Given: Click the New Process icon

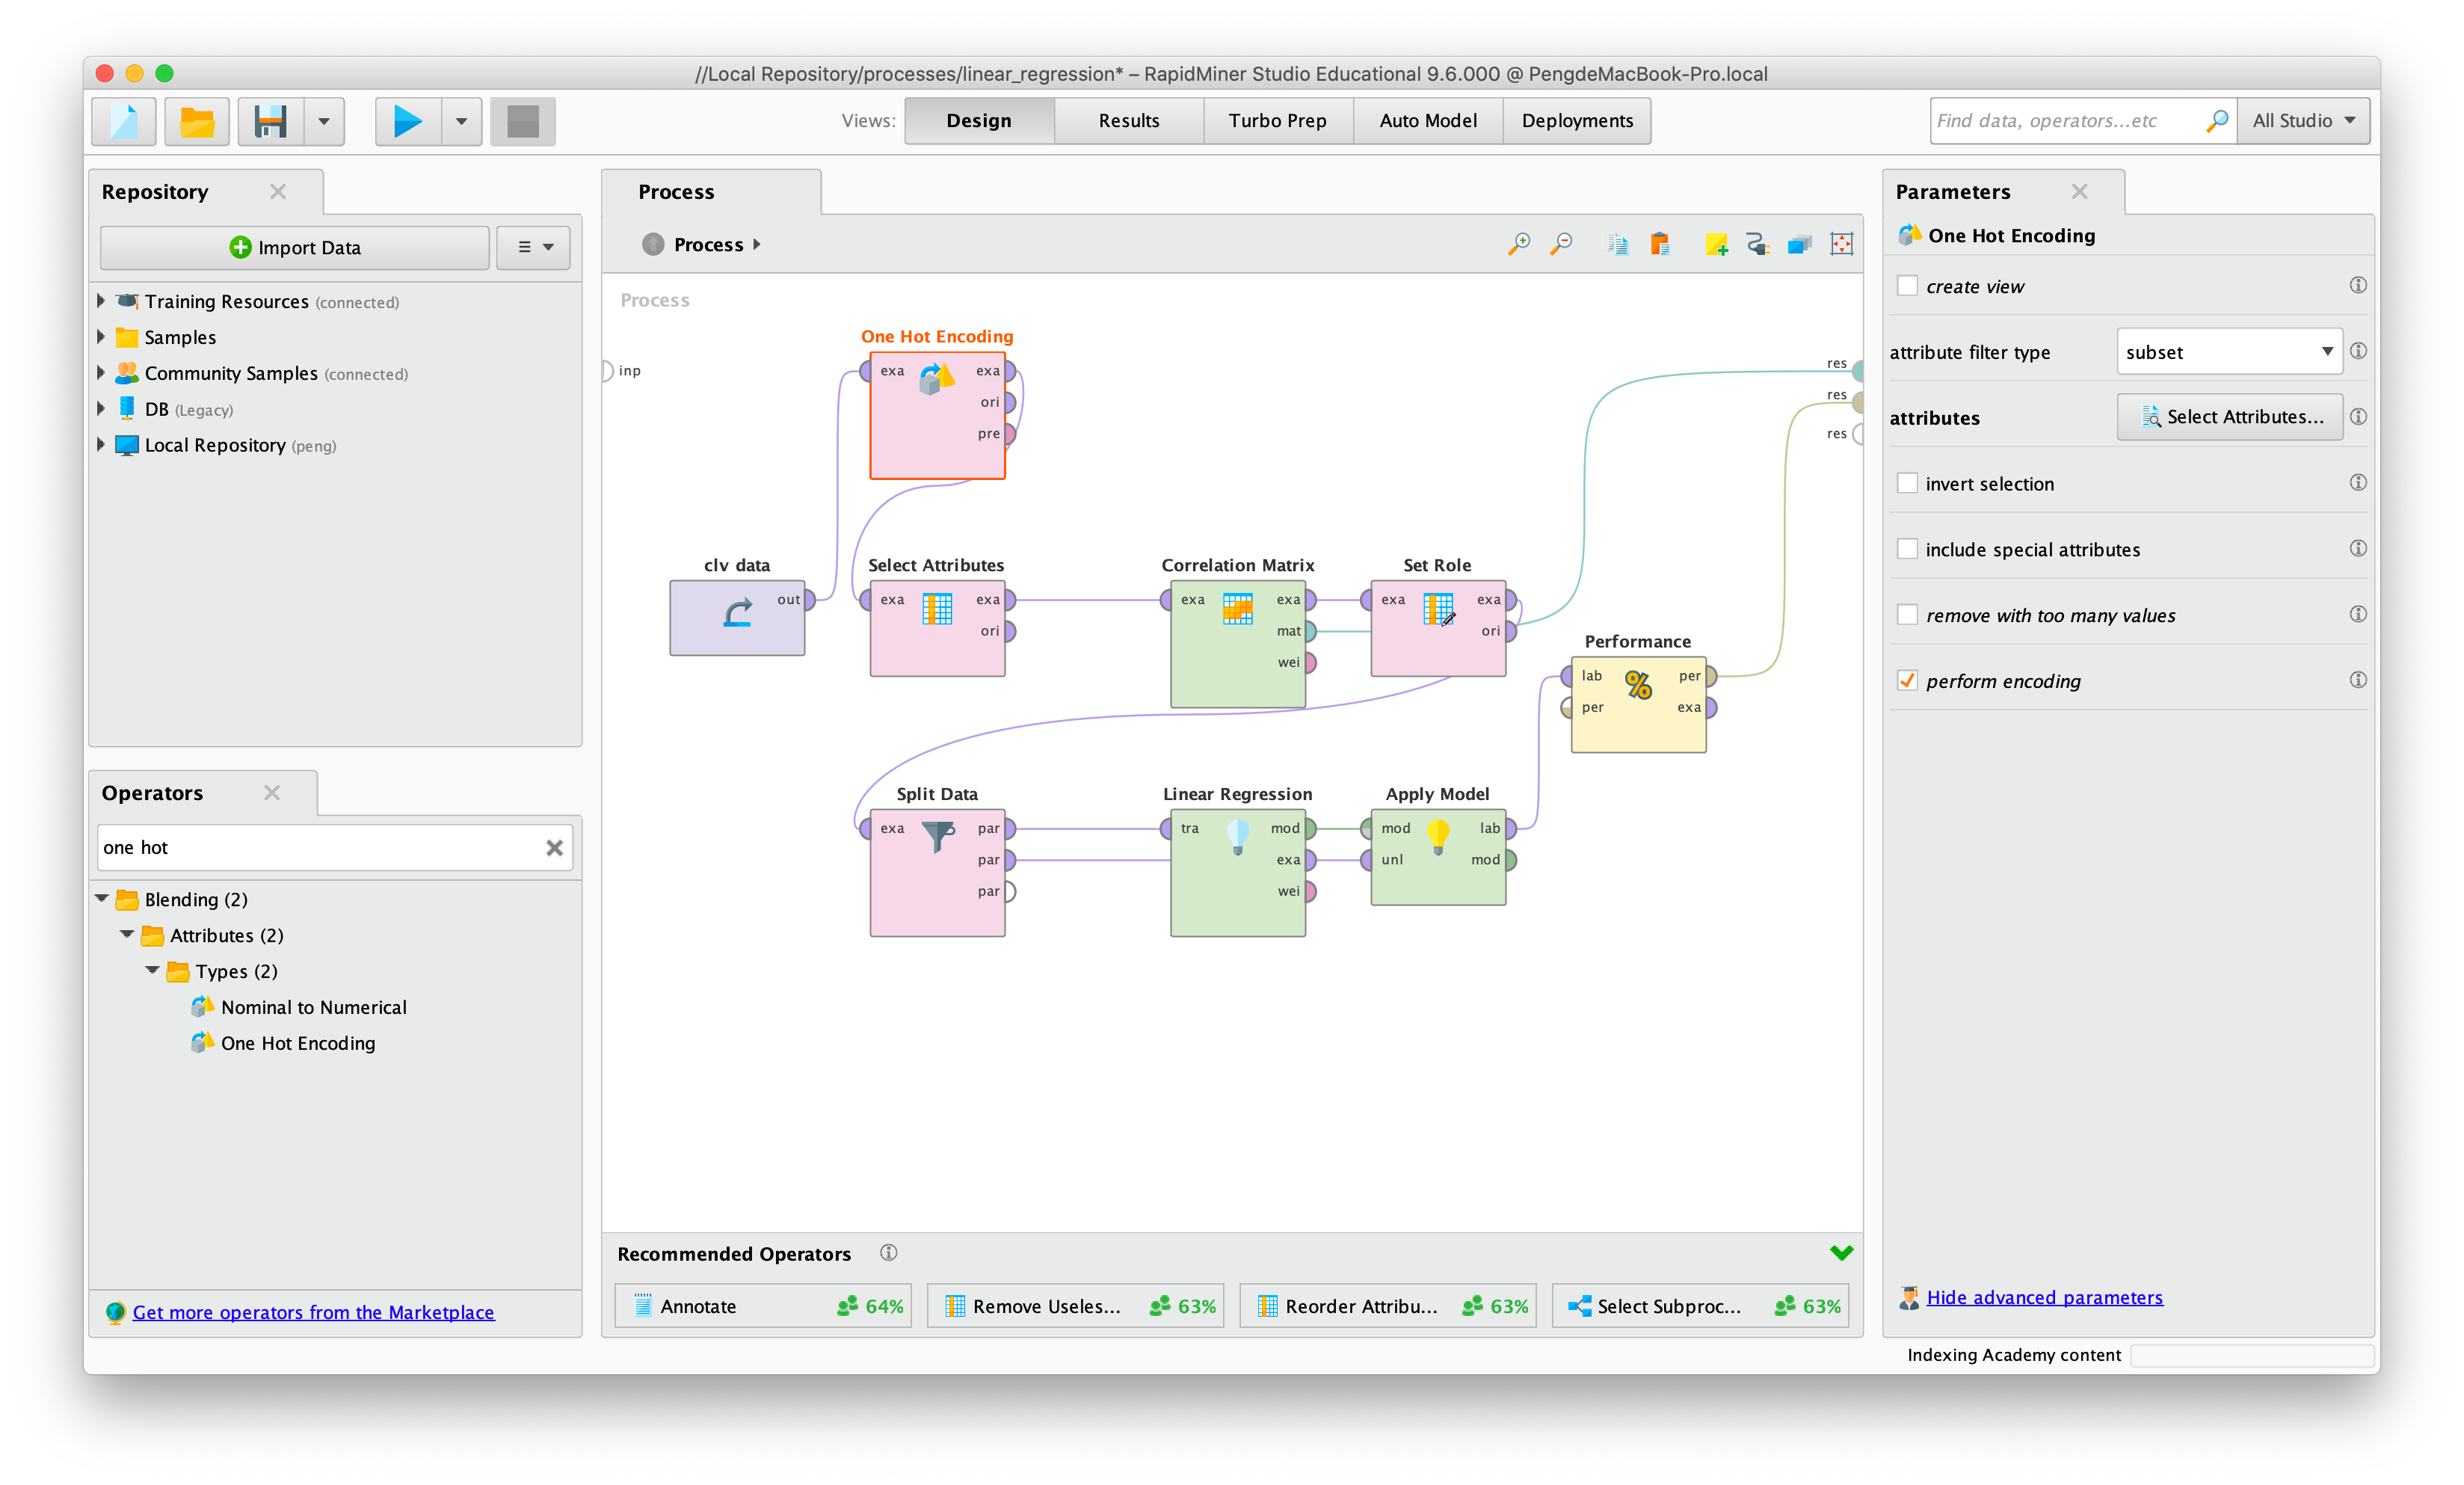Looking at the screenshot, I should pos(124,121).
